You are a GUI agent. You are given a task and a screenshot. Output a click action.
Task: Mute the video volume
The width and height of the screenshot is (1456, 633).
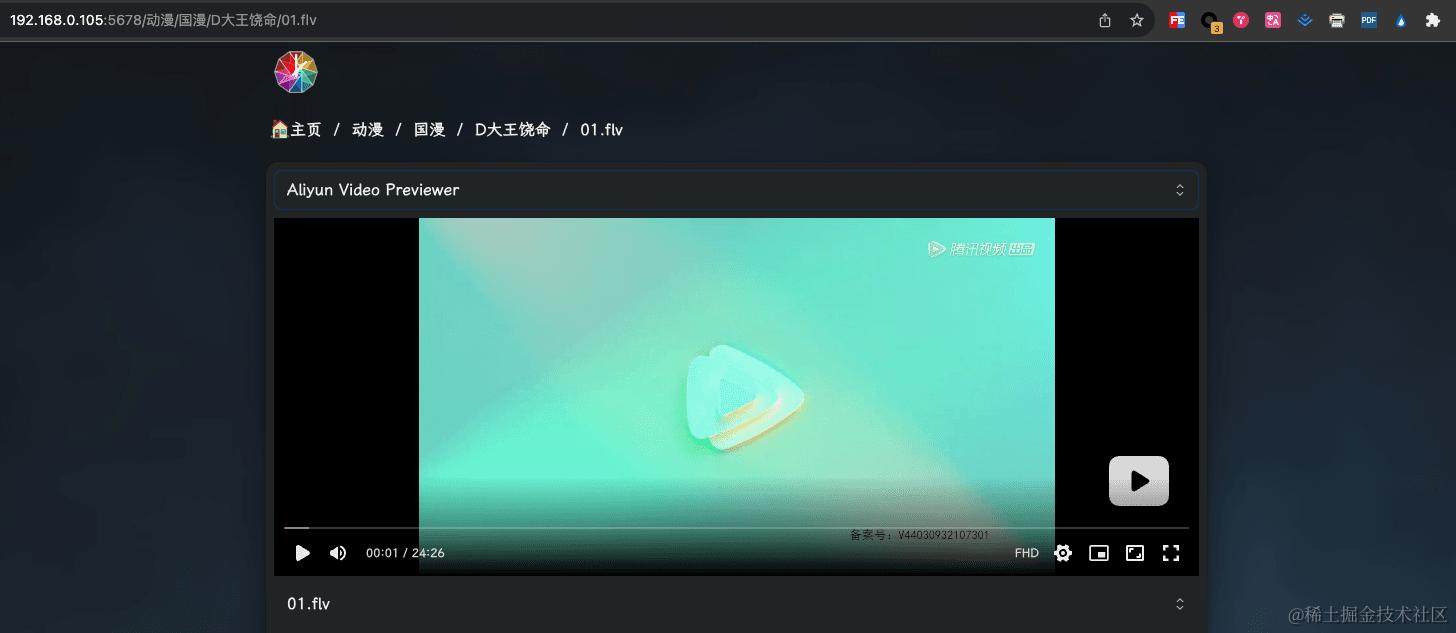(x=338, y=553)
